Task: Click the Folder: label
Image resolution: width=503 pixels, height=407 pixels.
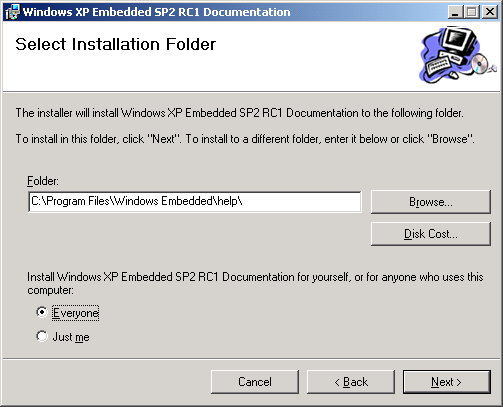Action: coord(43,181)
